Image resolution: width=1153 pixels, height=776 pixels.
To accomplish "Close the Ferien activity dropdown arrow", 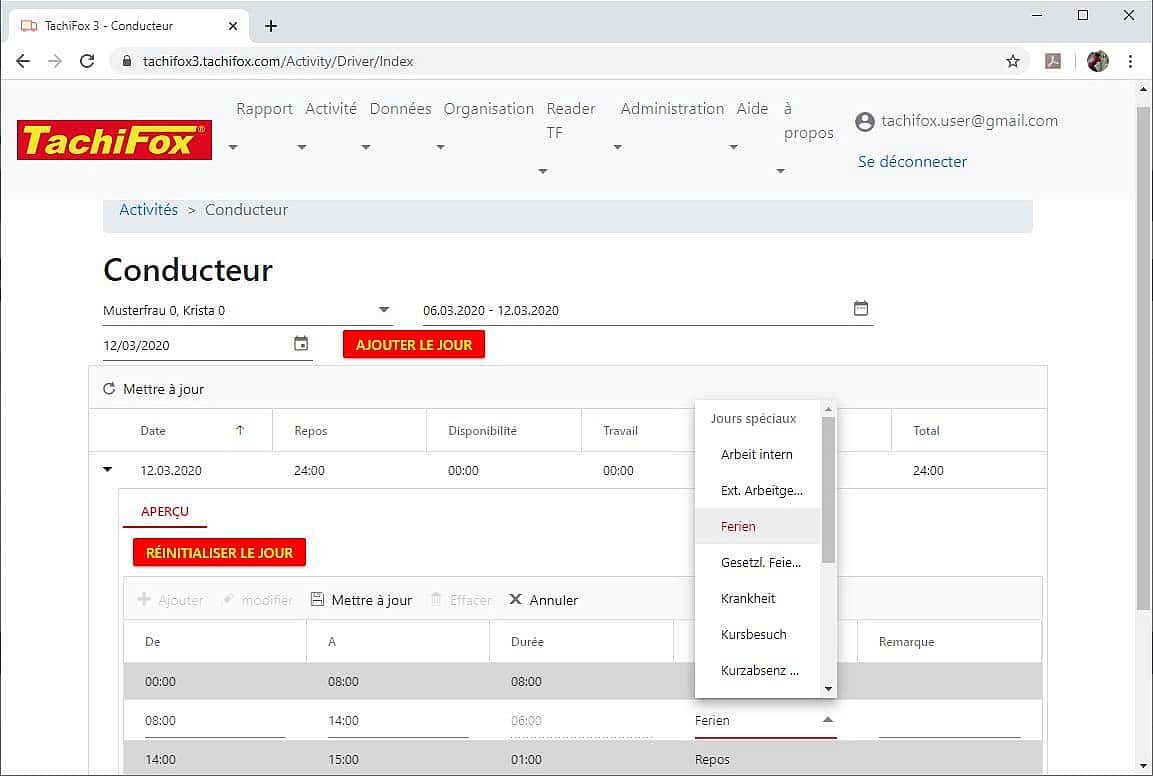I will (x=827, y=720).
